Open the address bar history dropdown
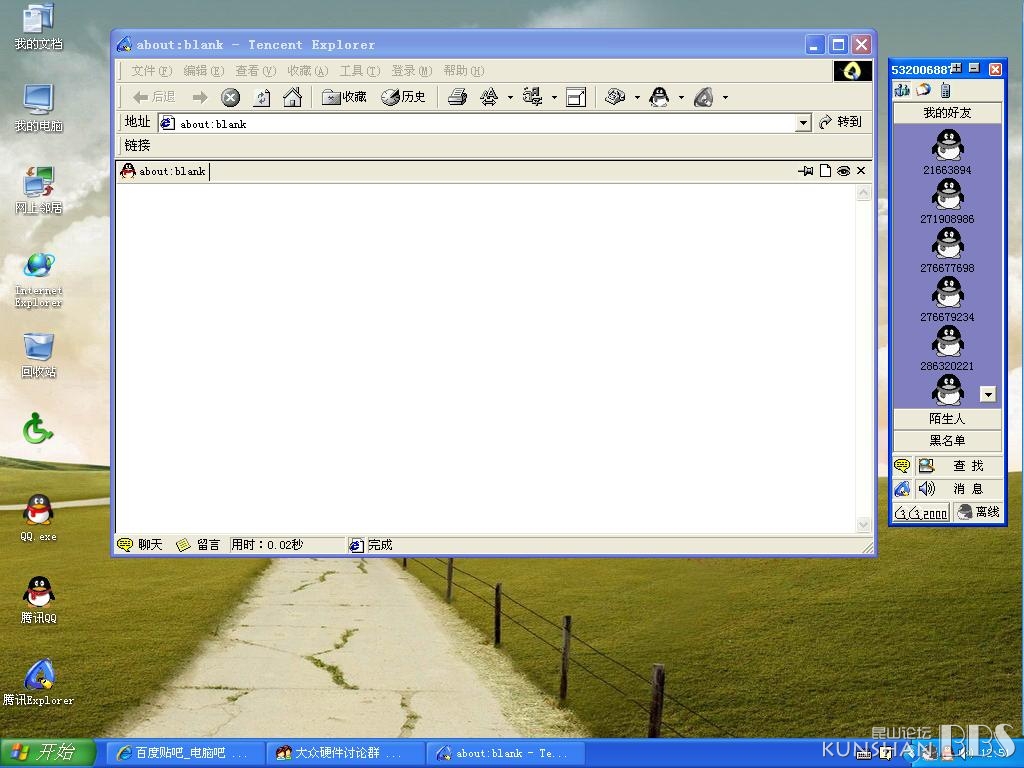The height and width of the screenshot is (768, 1024). point(803,123)
